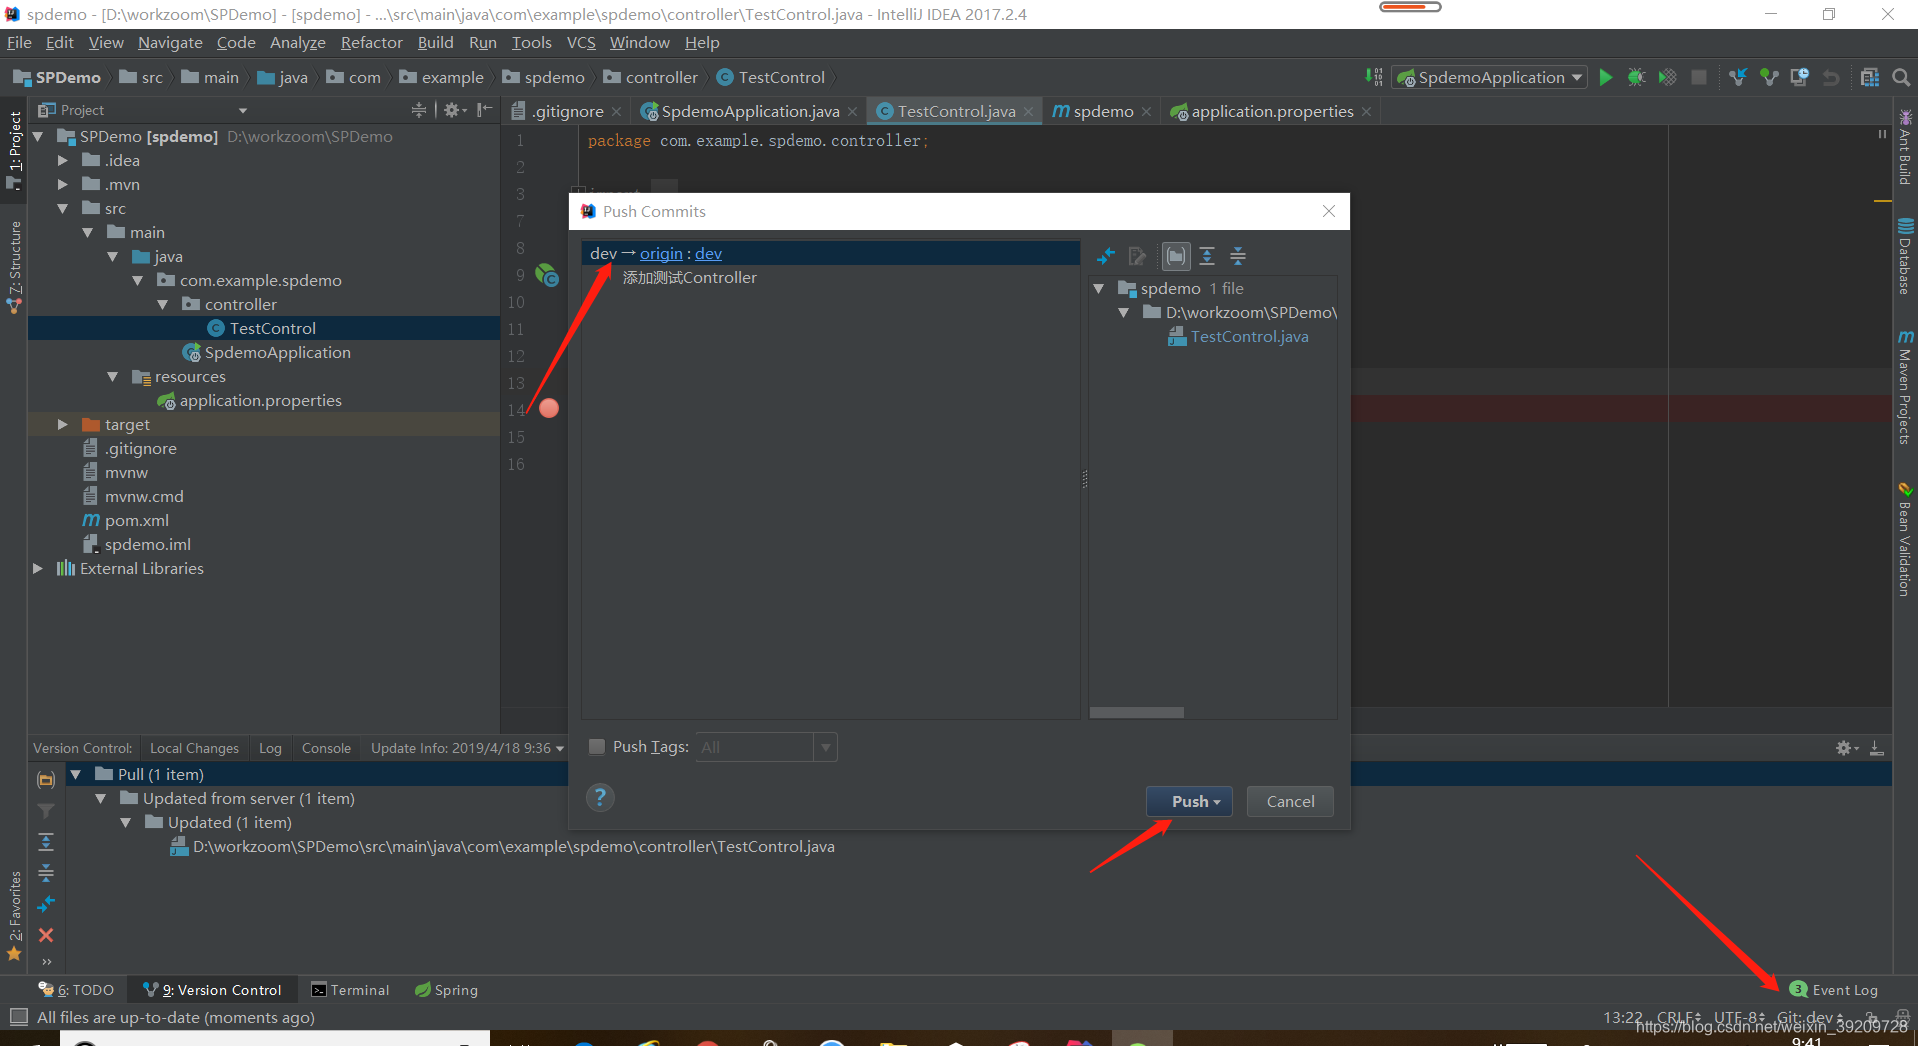Click Git: dev branch in status bar

(1809, 1017)
